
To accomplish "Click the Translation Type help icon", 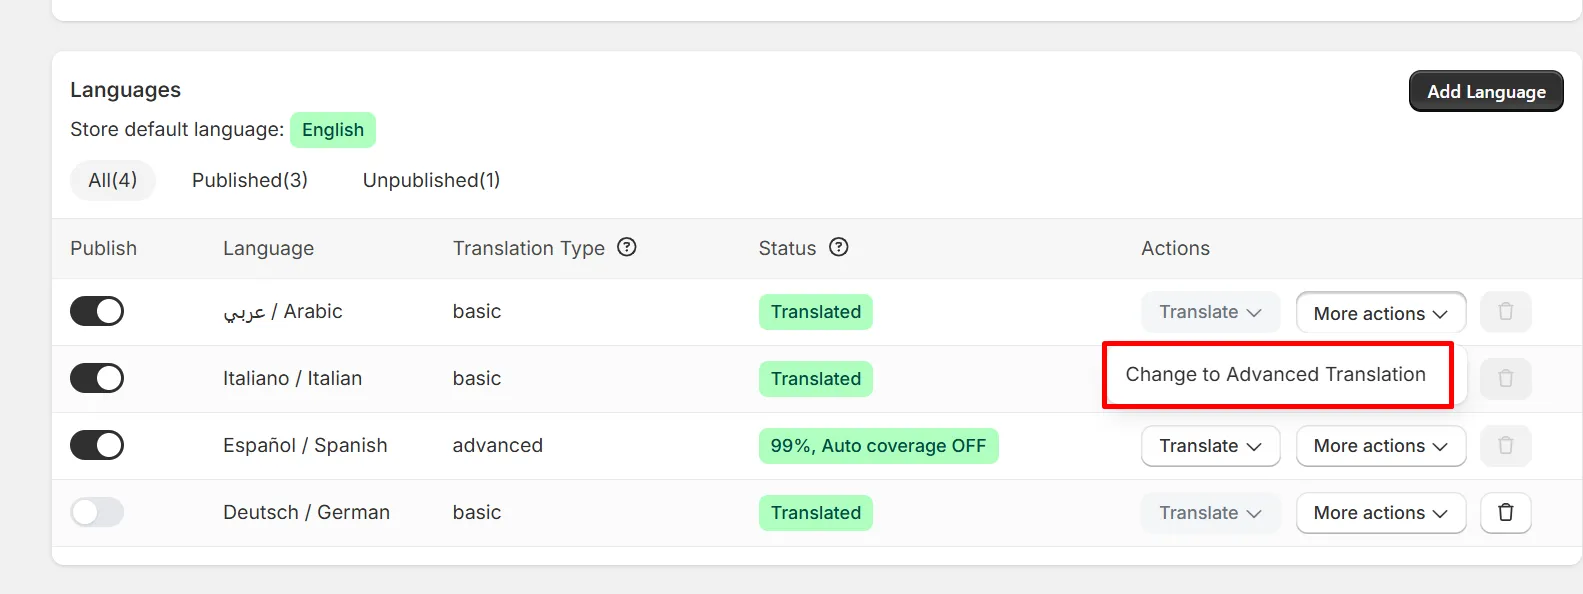I will pos(627,247).
